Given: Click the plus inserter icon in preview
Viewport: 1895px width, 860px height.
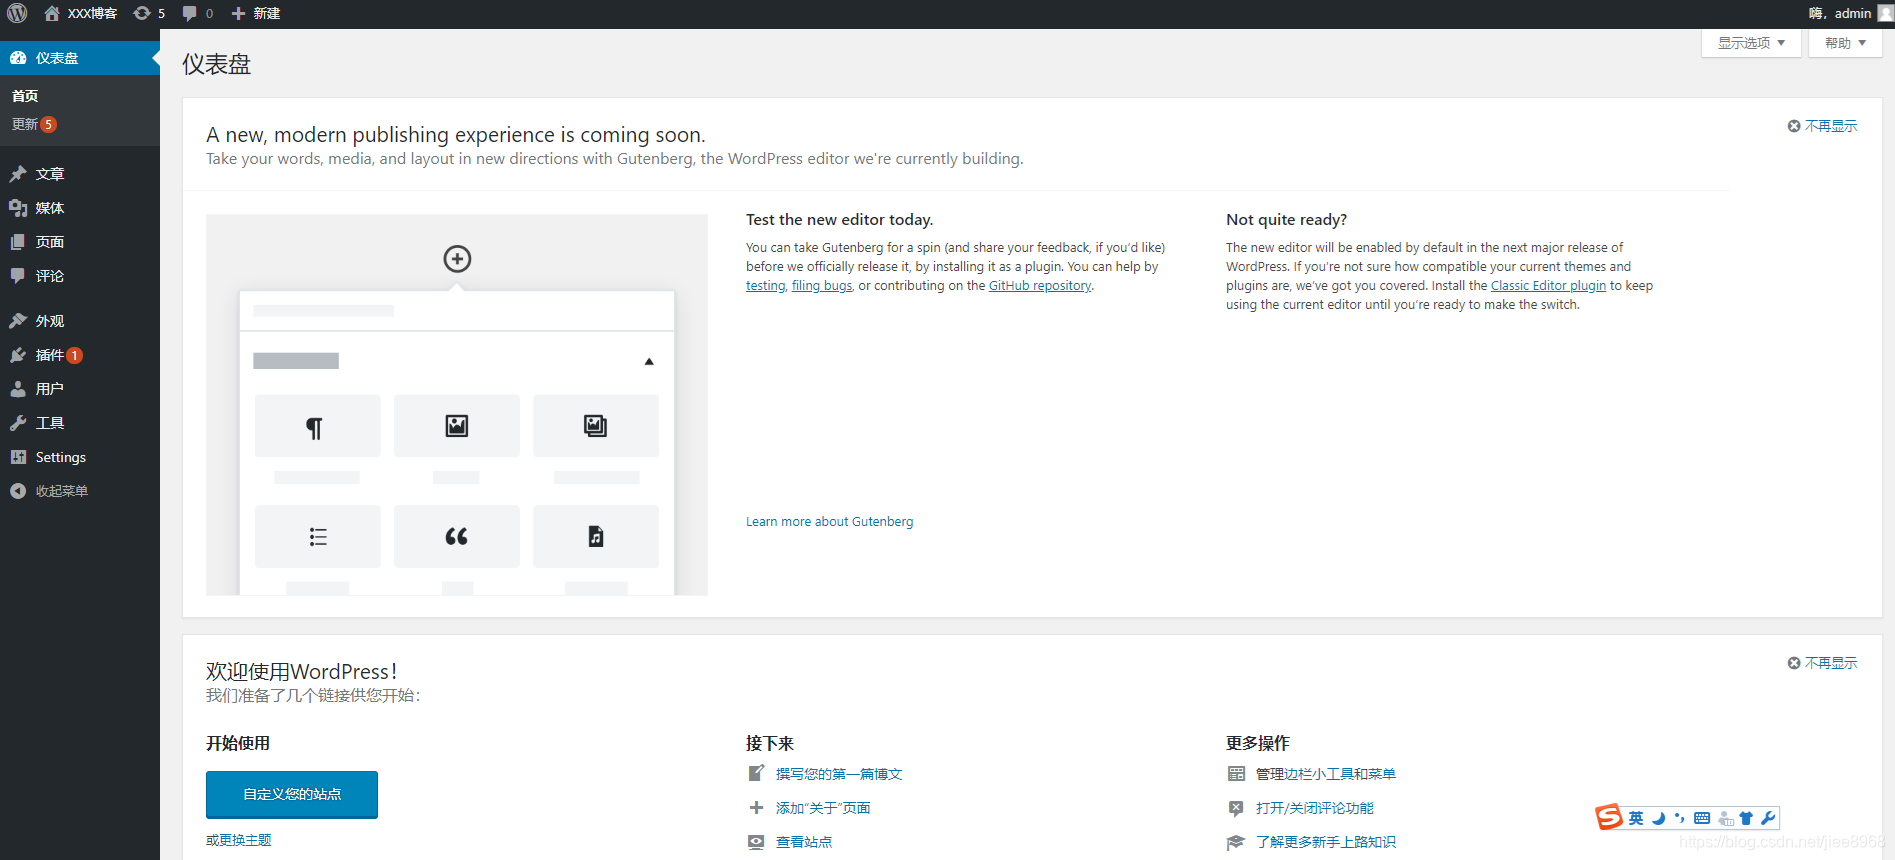Looking at the screenshot, I should pos(457,259).
